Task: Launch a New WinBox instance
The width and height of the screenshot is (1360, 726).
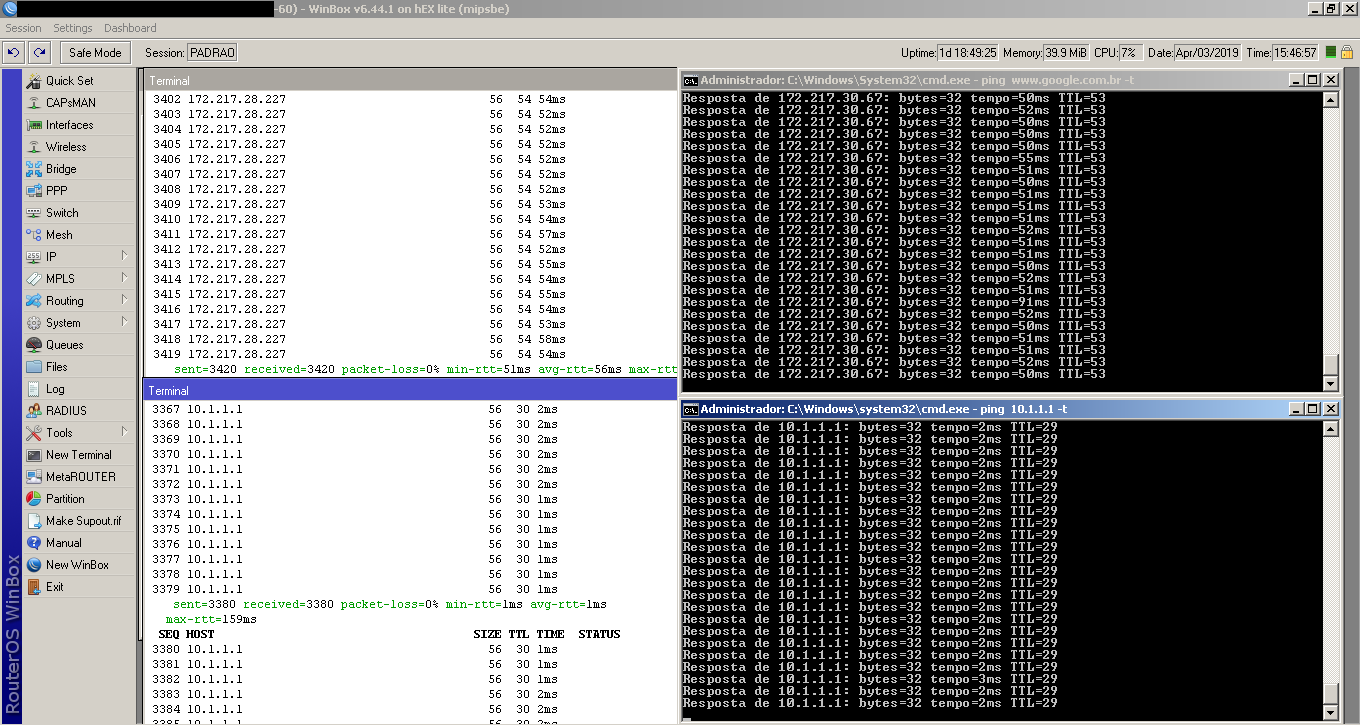Action: 77,565
